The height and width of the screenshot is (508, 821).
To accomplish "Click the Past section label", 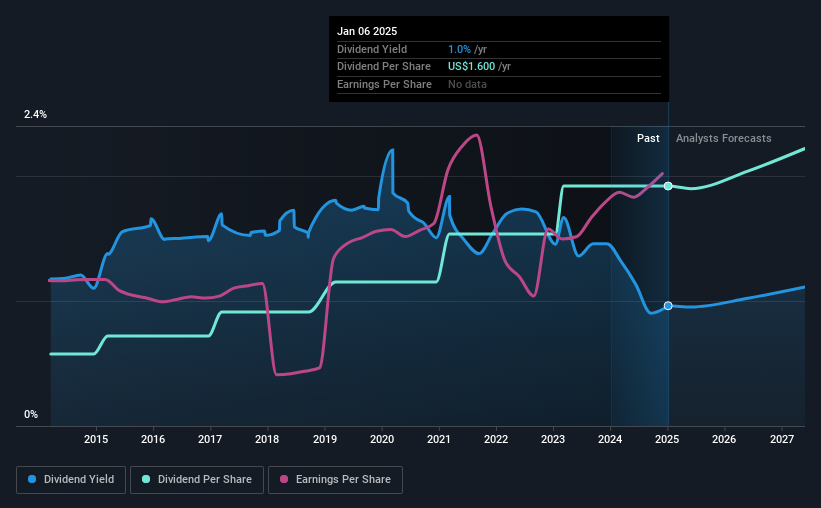I will 648,138.
